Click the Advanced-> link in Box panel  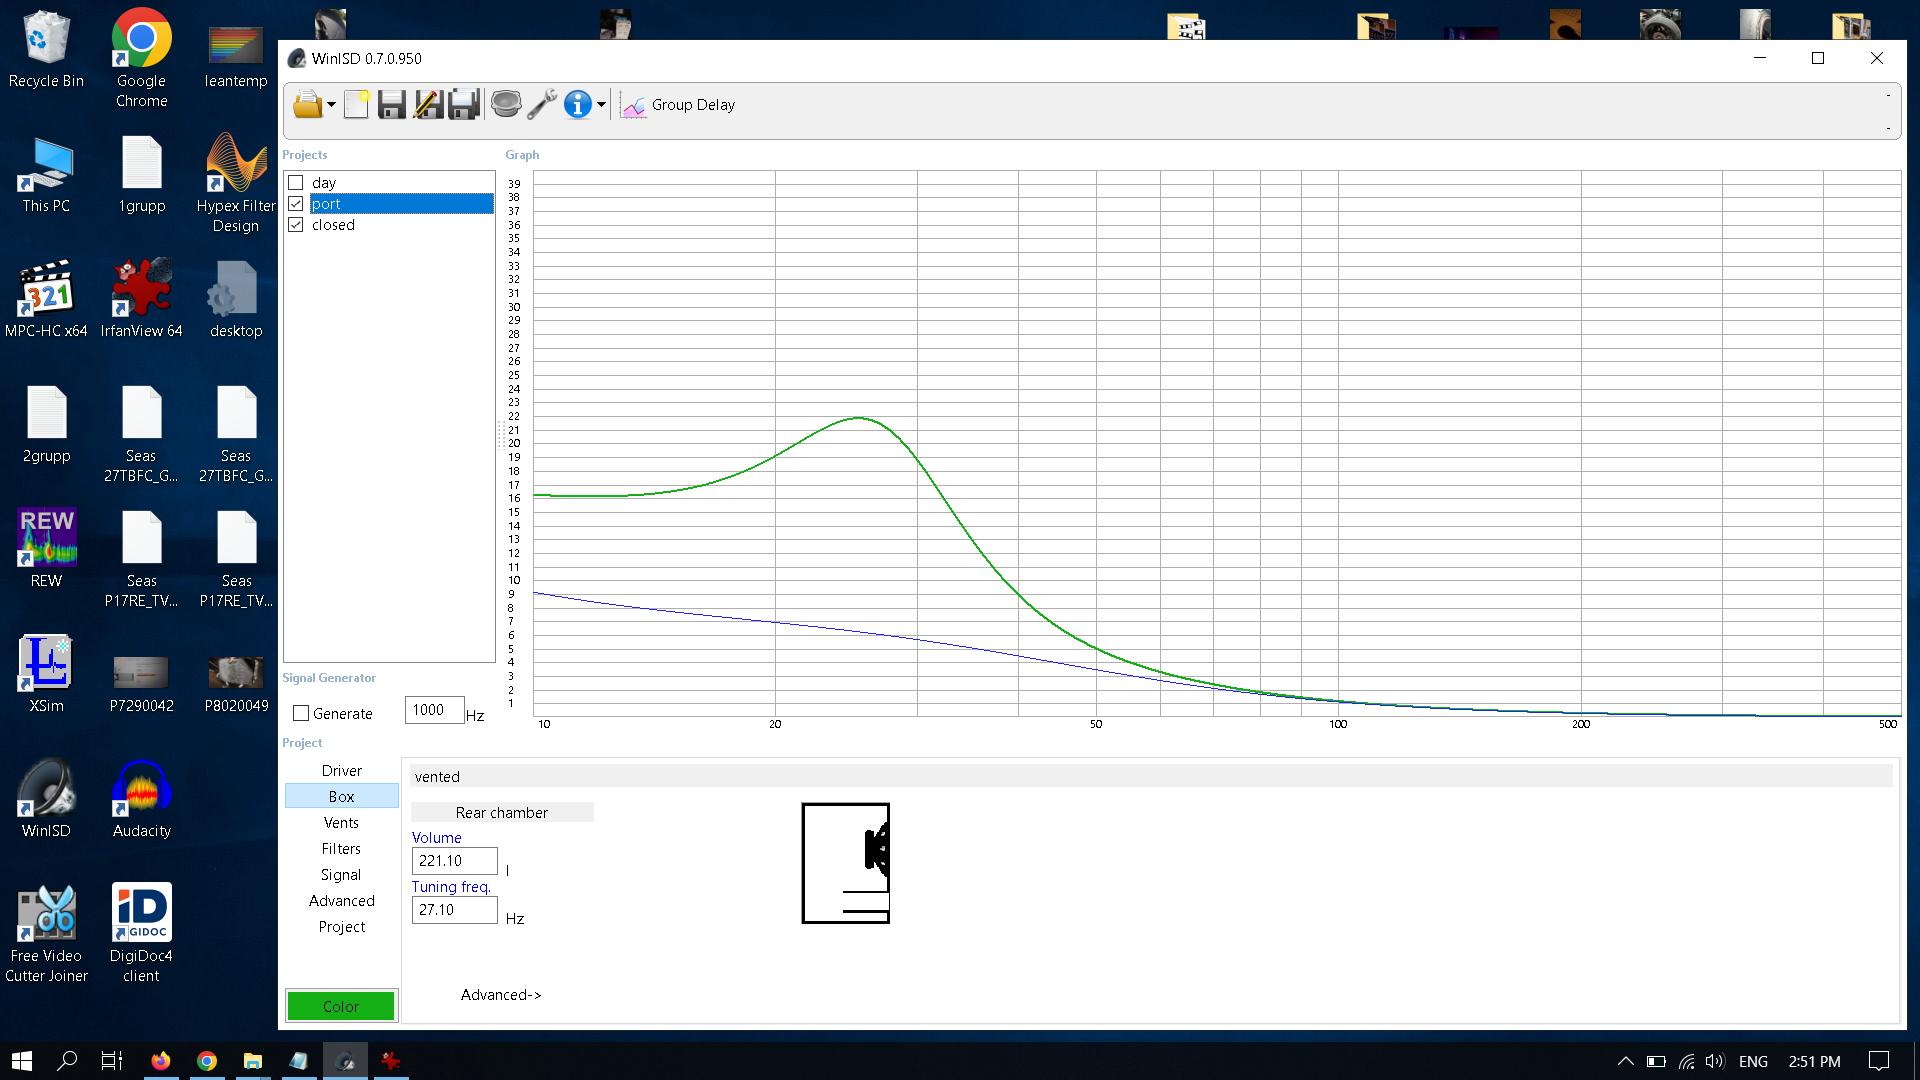(500, 995)
